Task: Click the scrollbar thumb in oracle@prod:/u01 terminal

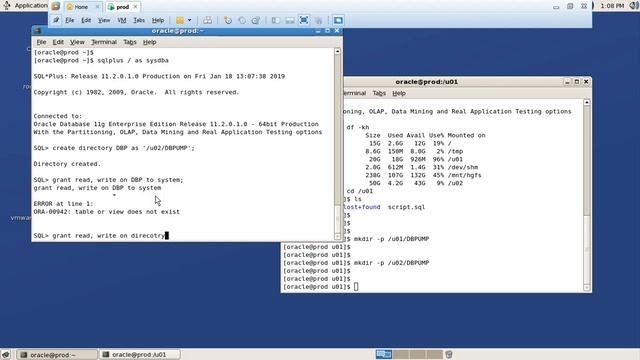Action: click(x=587, y=249)
